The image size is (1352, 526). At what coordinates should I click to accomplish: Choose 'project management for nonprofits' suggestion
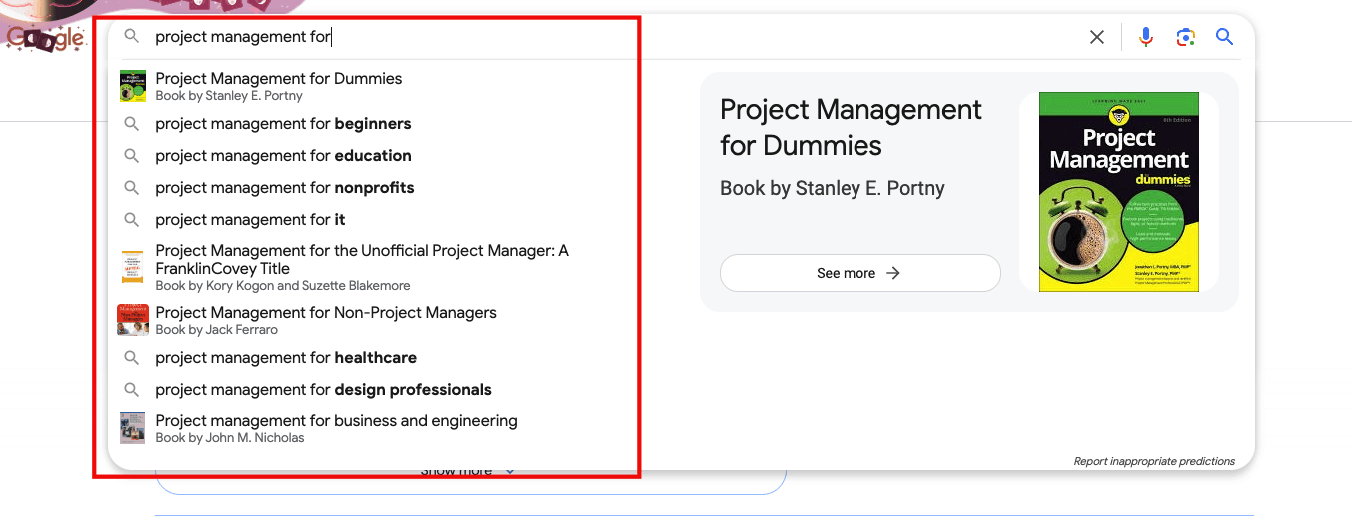click(284, 188)
